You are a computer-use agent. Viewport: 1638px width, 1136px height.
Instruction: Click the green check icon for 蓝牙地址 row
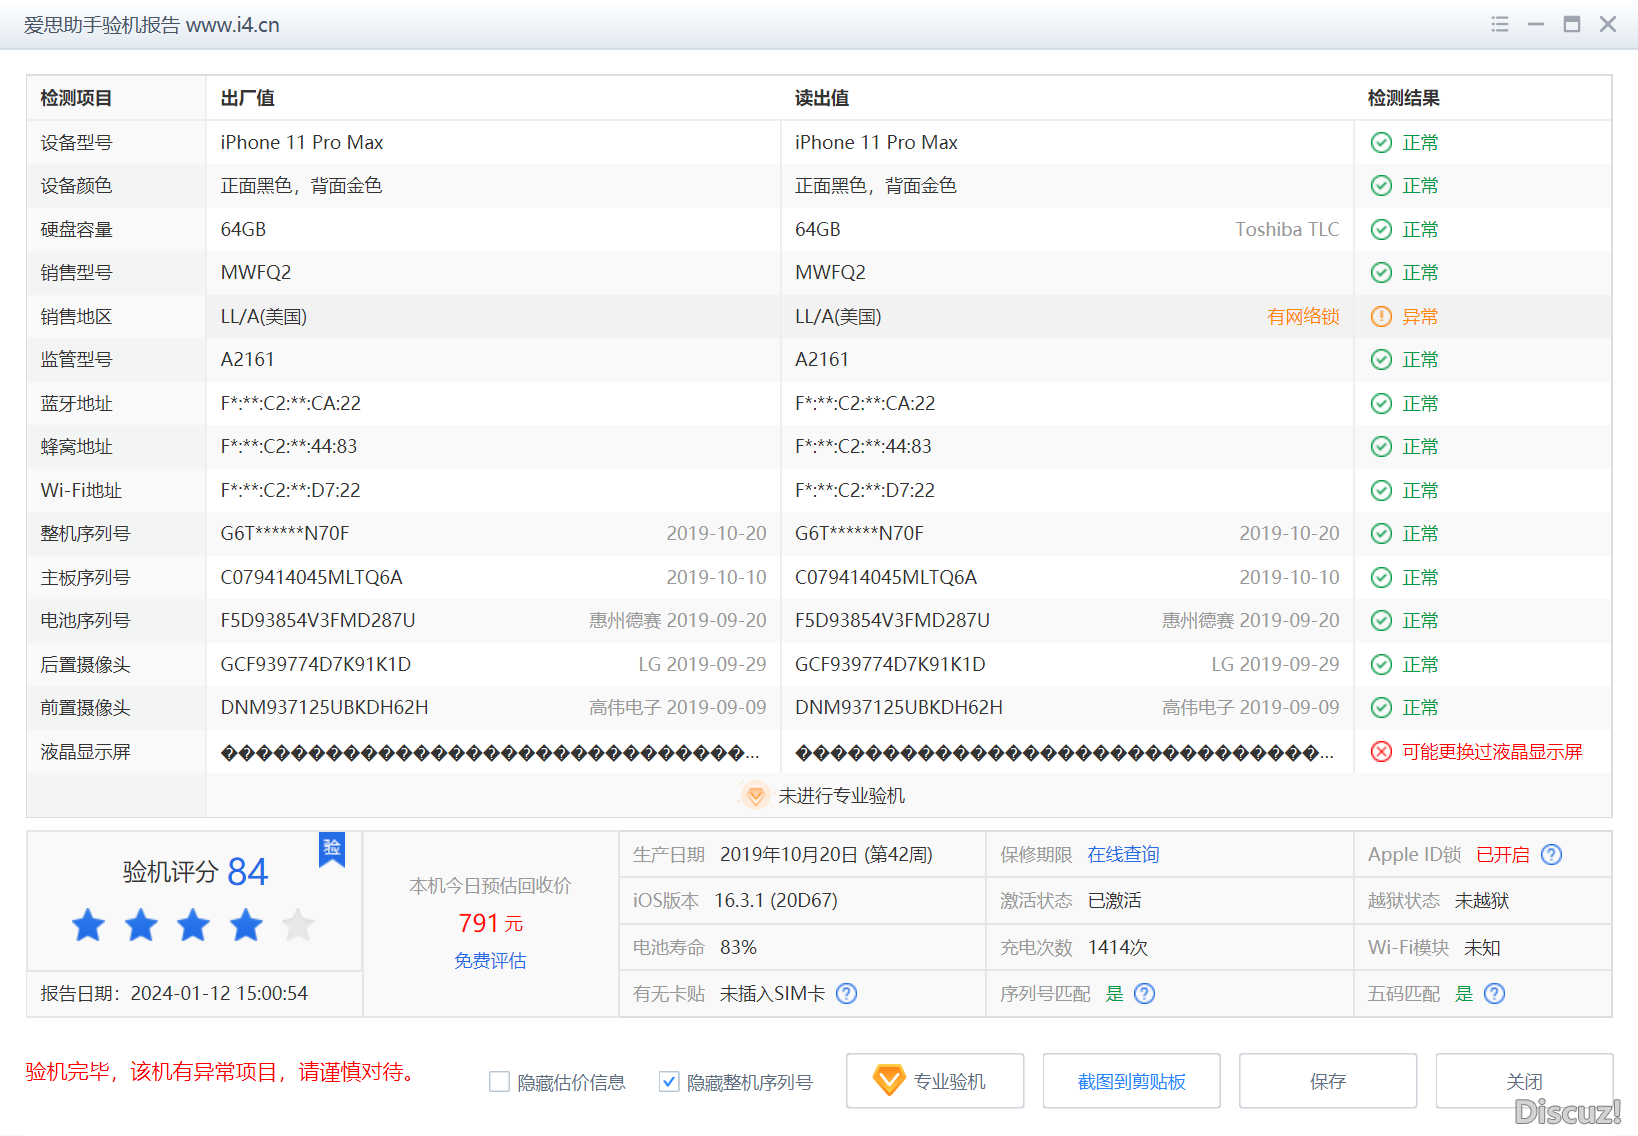tap(1381, 404)
